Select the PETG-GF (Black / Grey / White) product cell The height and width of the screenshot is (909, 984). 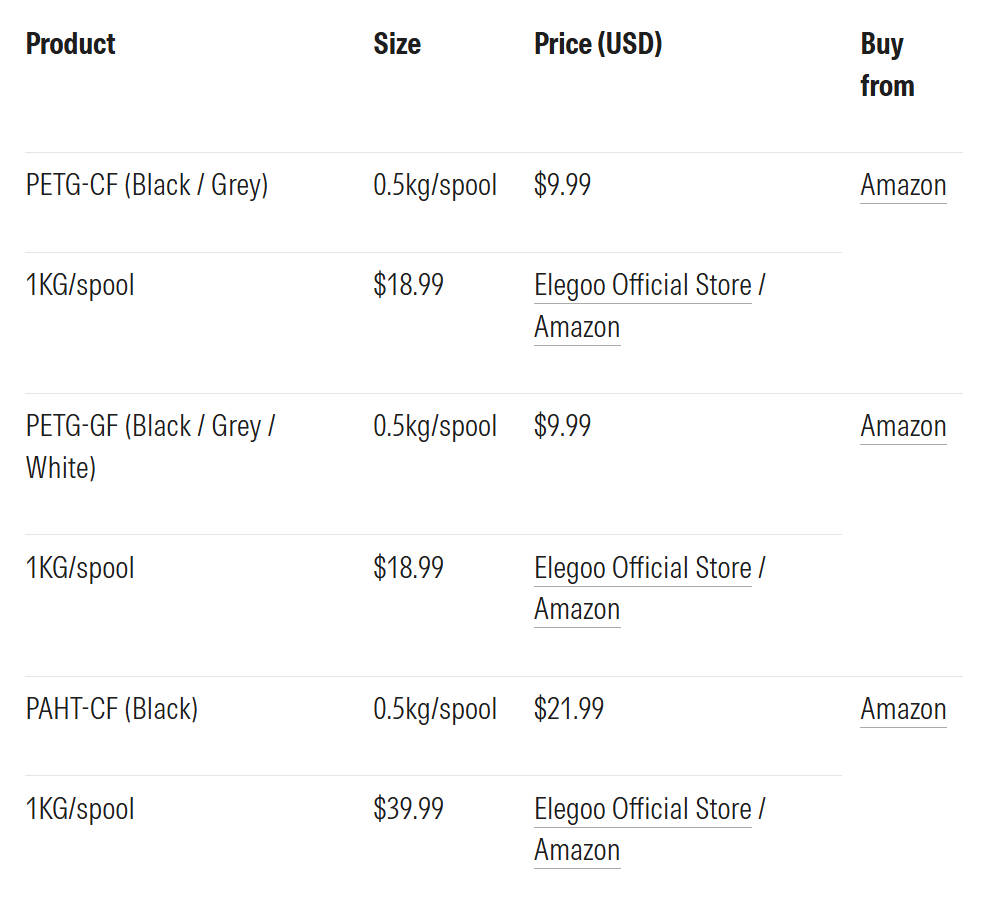150,446
